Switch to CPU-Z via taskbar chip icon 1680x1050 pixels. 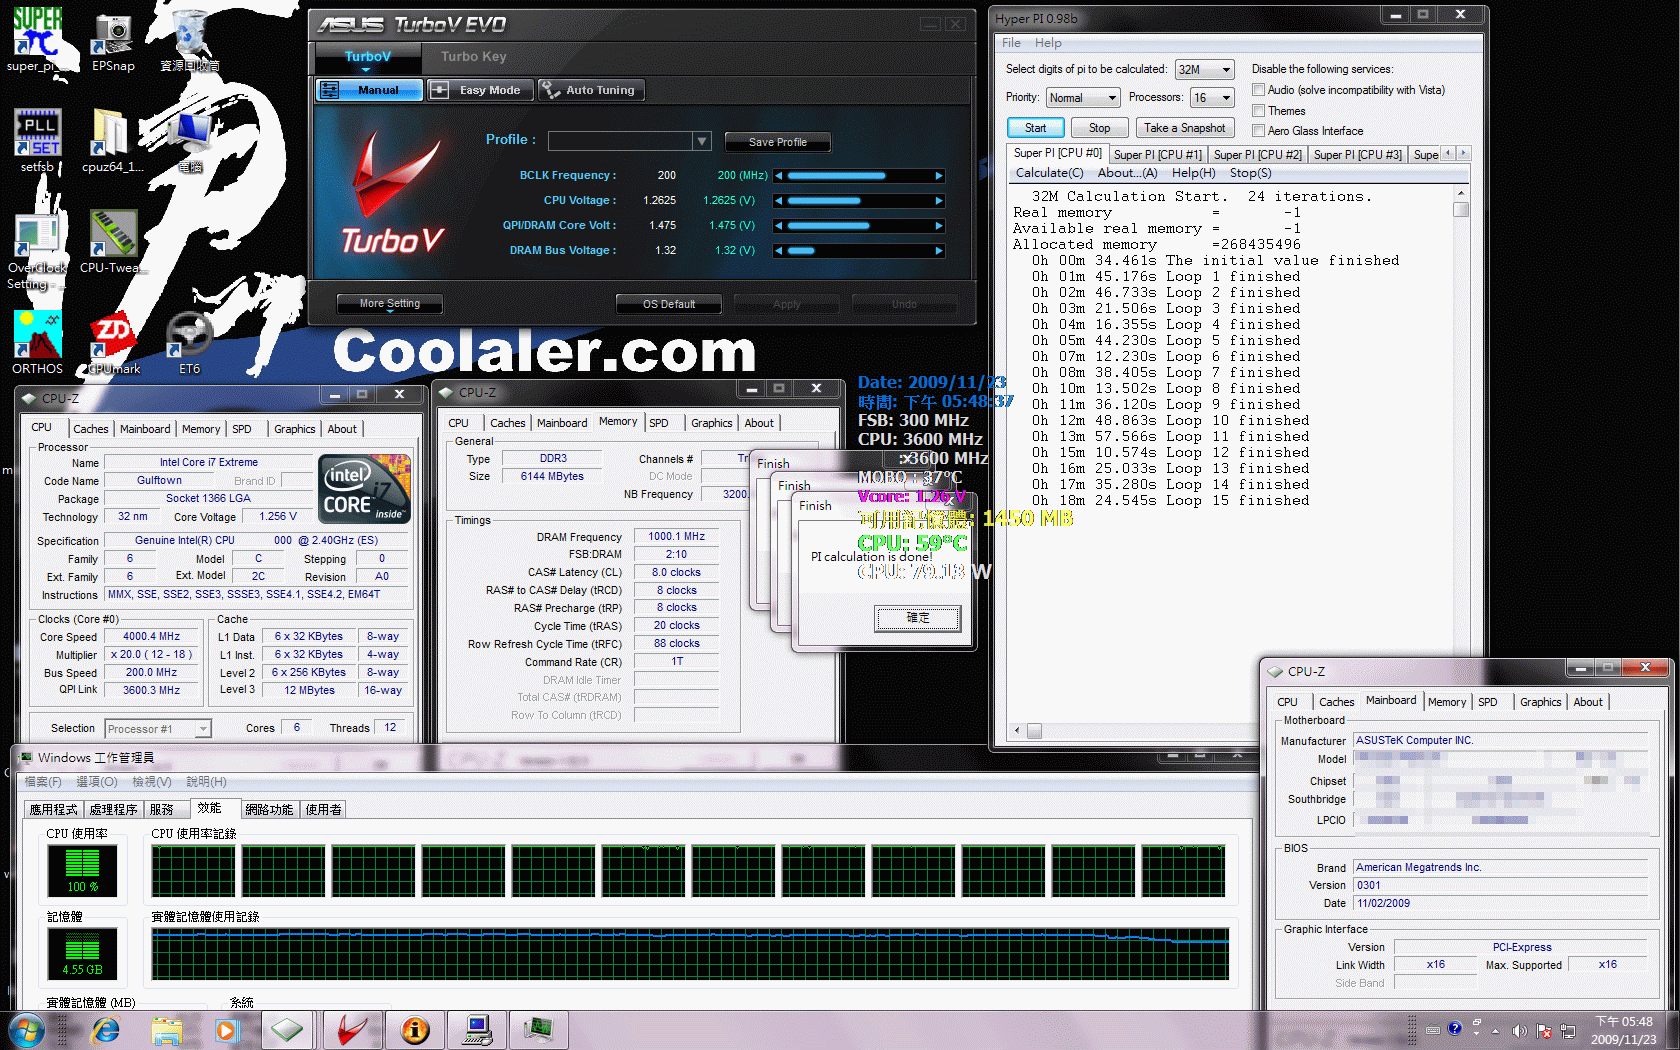[288, 1030]
